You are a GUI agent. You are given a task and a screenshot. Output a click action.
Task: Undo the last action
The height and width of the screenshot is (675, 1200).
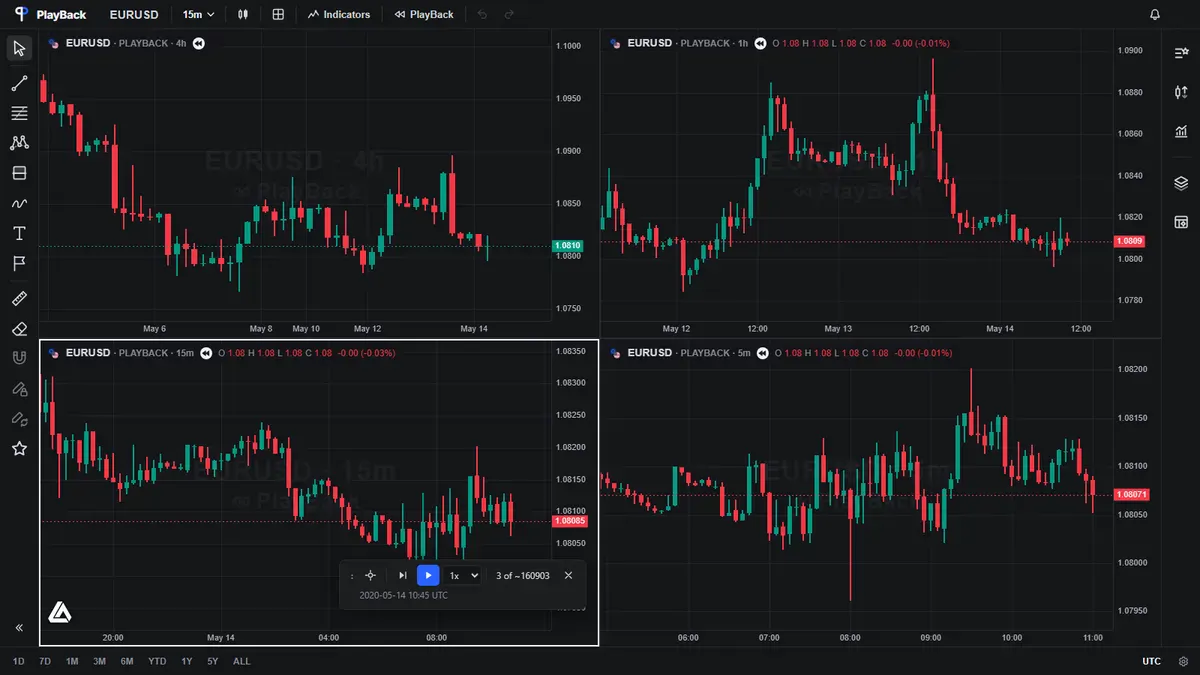tap(483, 14)
